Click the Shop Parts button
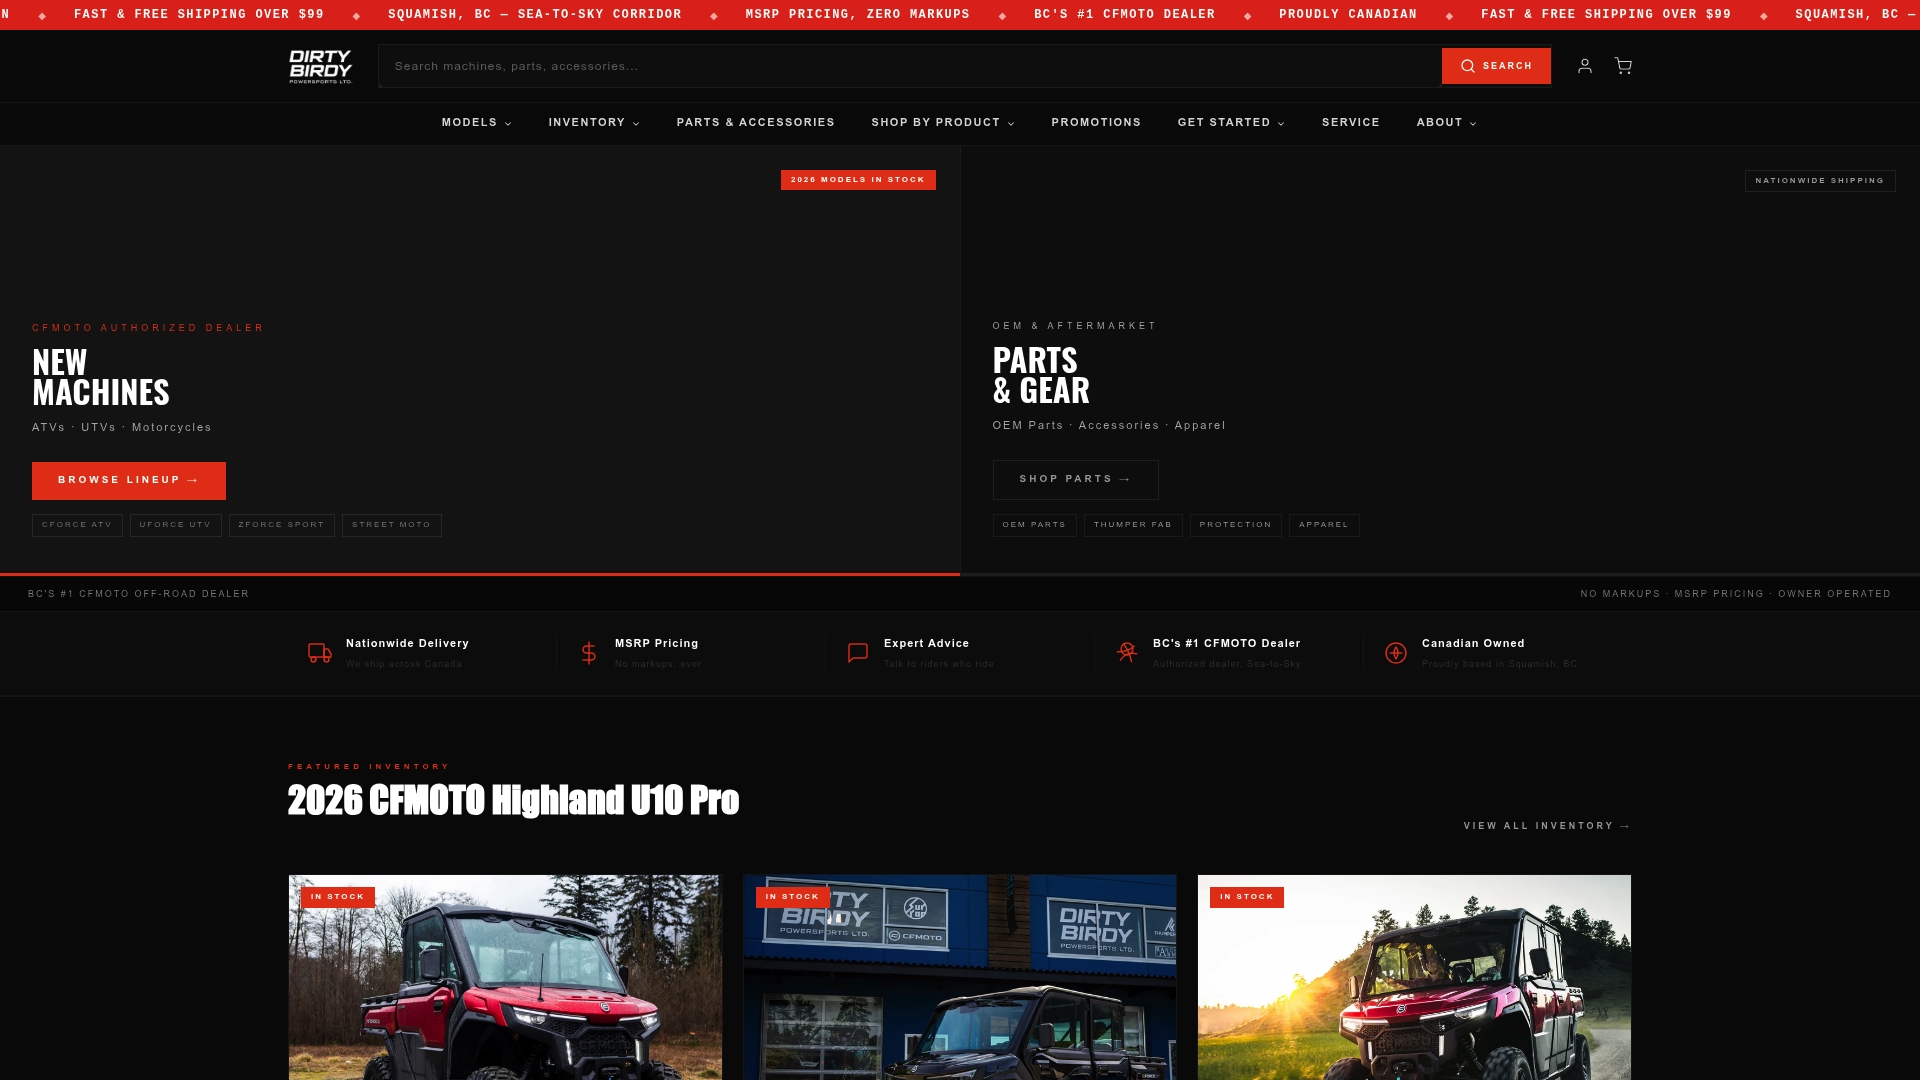The image size is (1920, 1080). [1076, 480]
